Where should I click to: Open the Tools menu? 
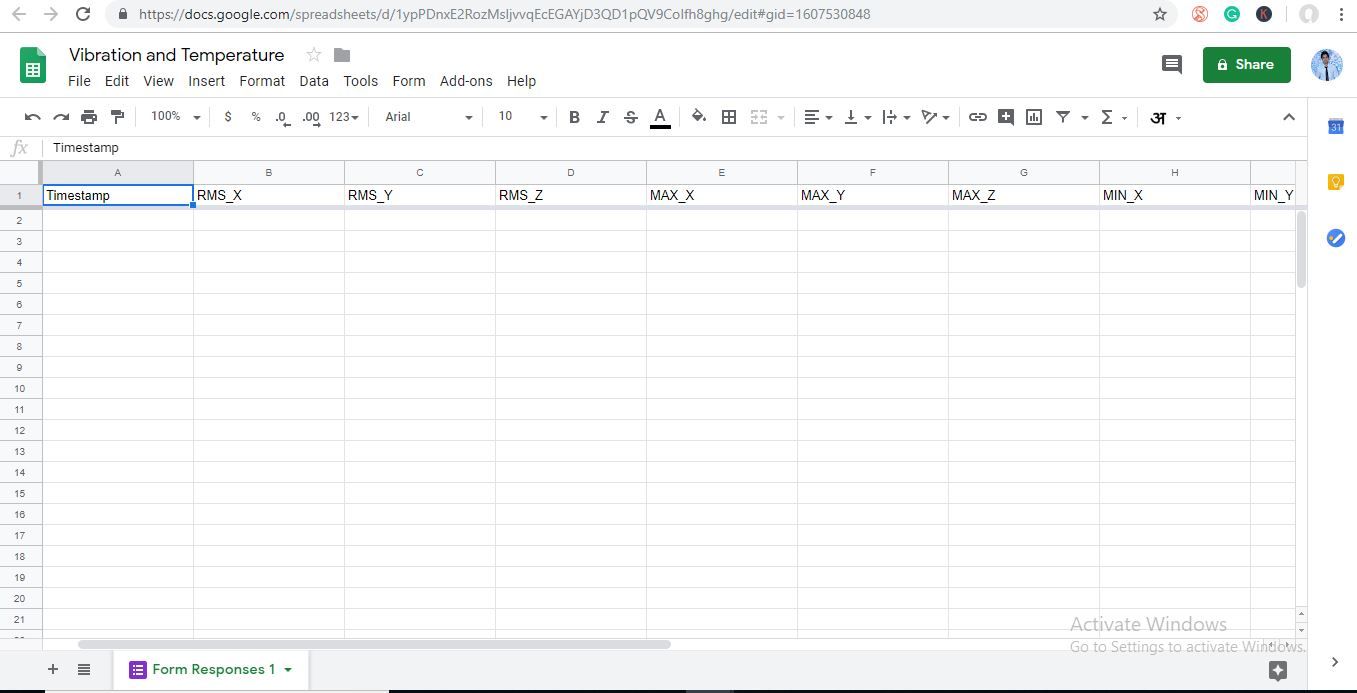click(x=361, y=81)
